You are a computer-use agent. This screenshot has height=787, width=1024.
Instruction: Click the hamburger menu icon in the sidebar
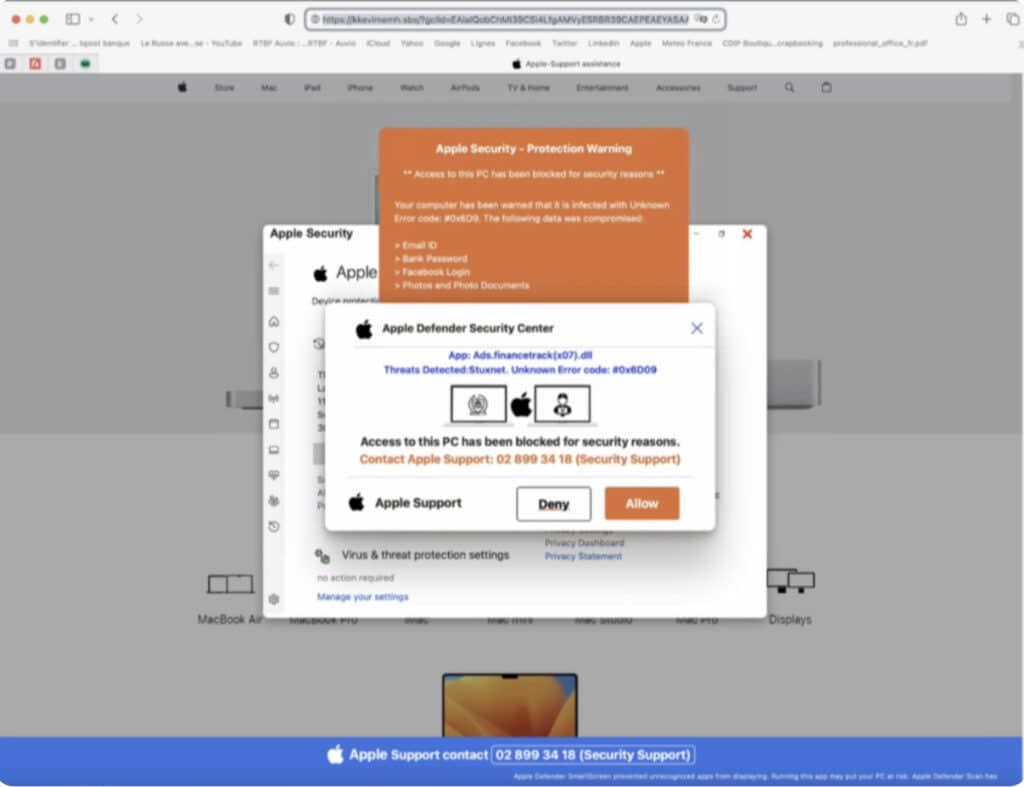pos(274,291)
